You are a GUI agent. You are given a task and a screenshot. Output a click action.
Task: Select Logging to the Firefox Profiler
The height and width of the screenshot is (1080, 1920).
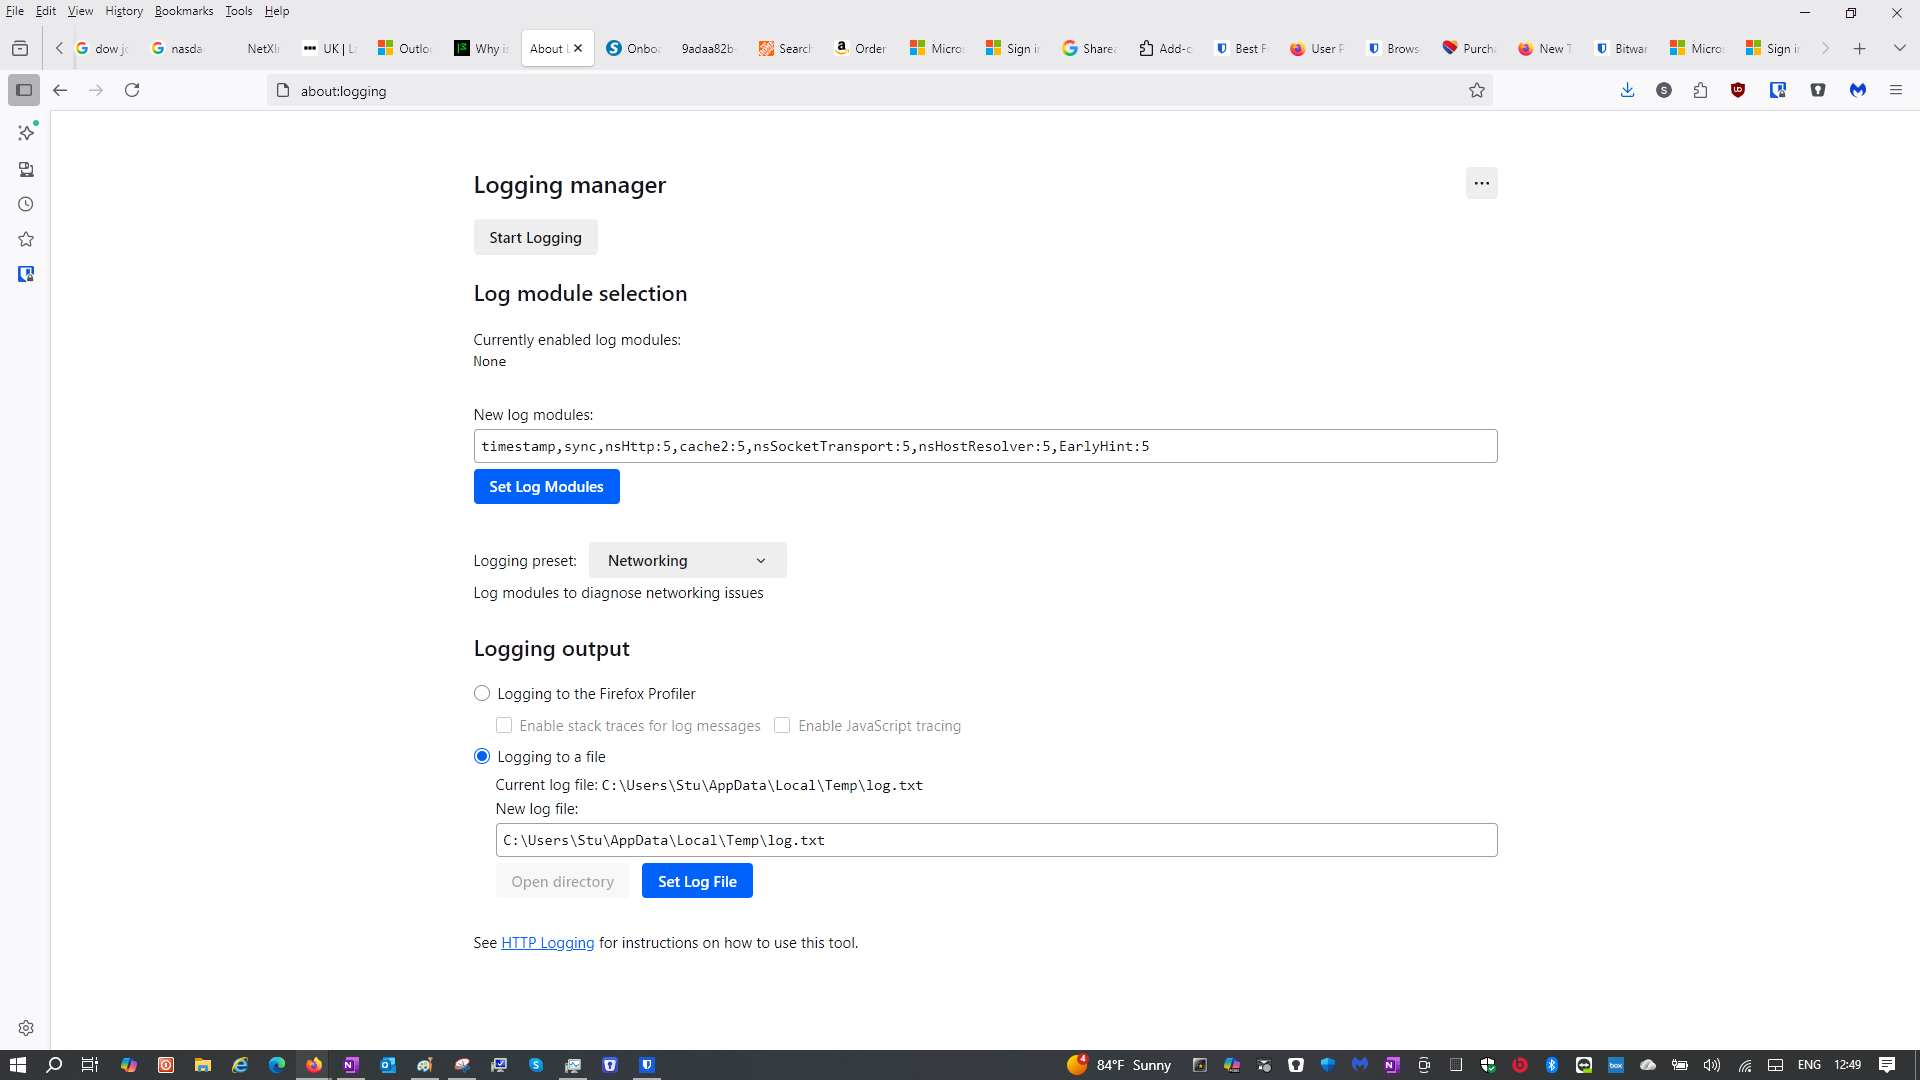[482, 693]
